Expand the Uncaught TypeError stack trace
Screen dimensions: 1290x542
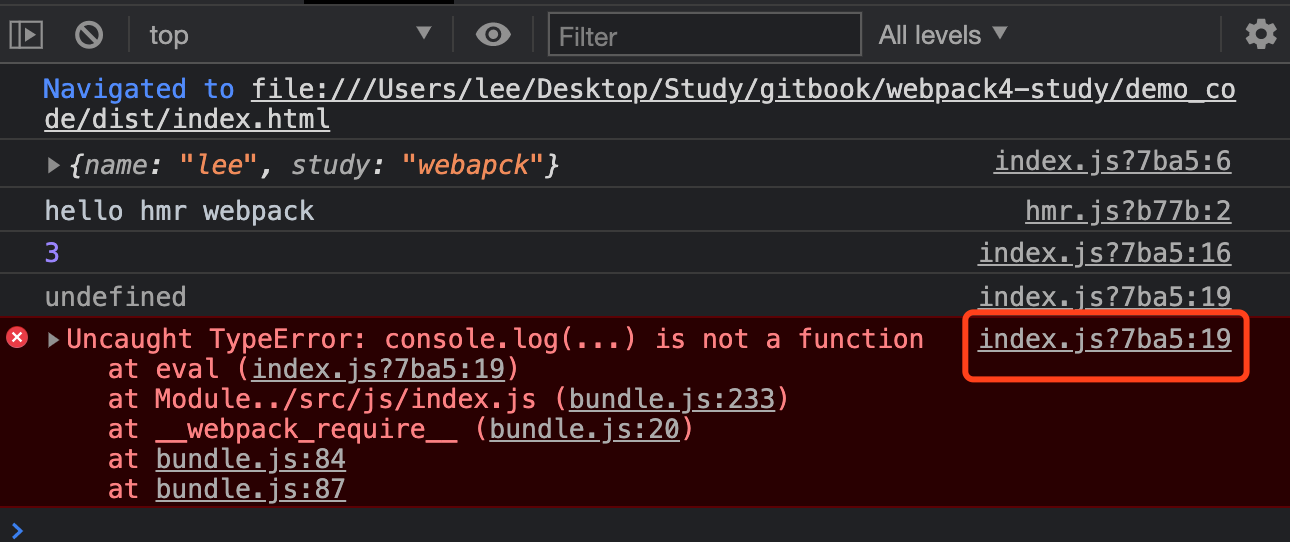click(54, 339)
